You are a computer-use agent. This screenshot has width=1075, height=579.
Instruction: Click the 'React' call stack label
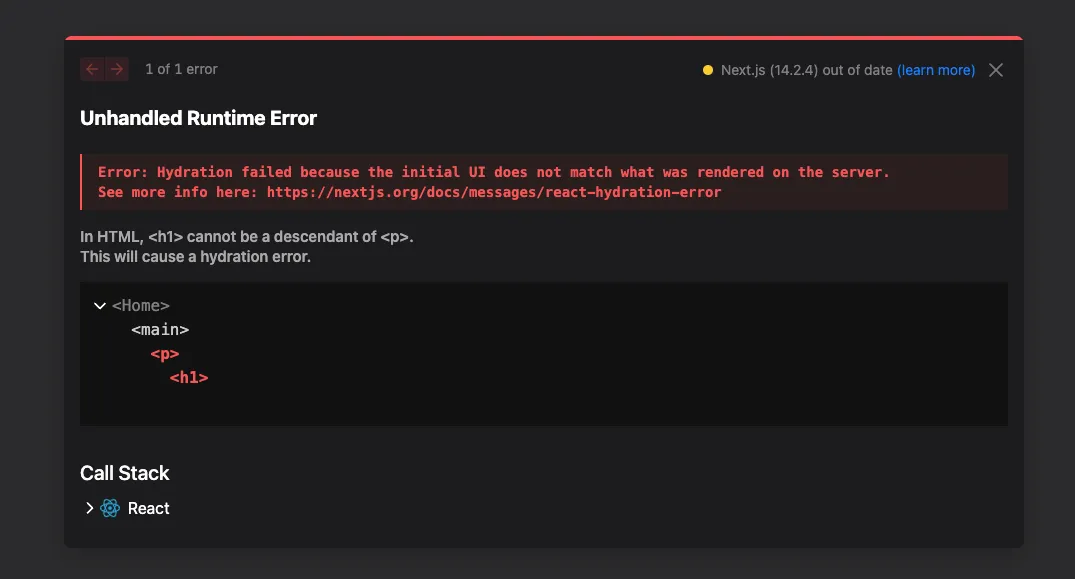148,508
